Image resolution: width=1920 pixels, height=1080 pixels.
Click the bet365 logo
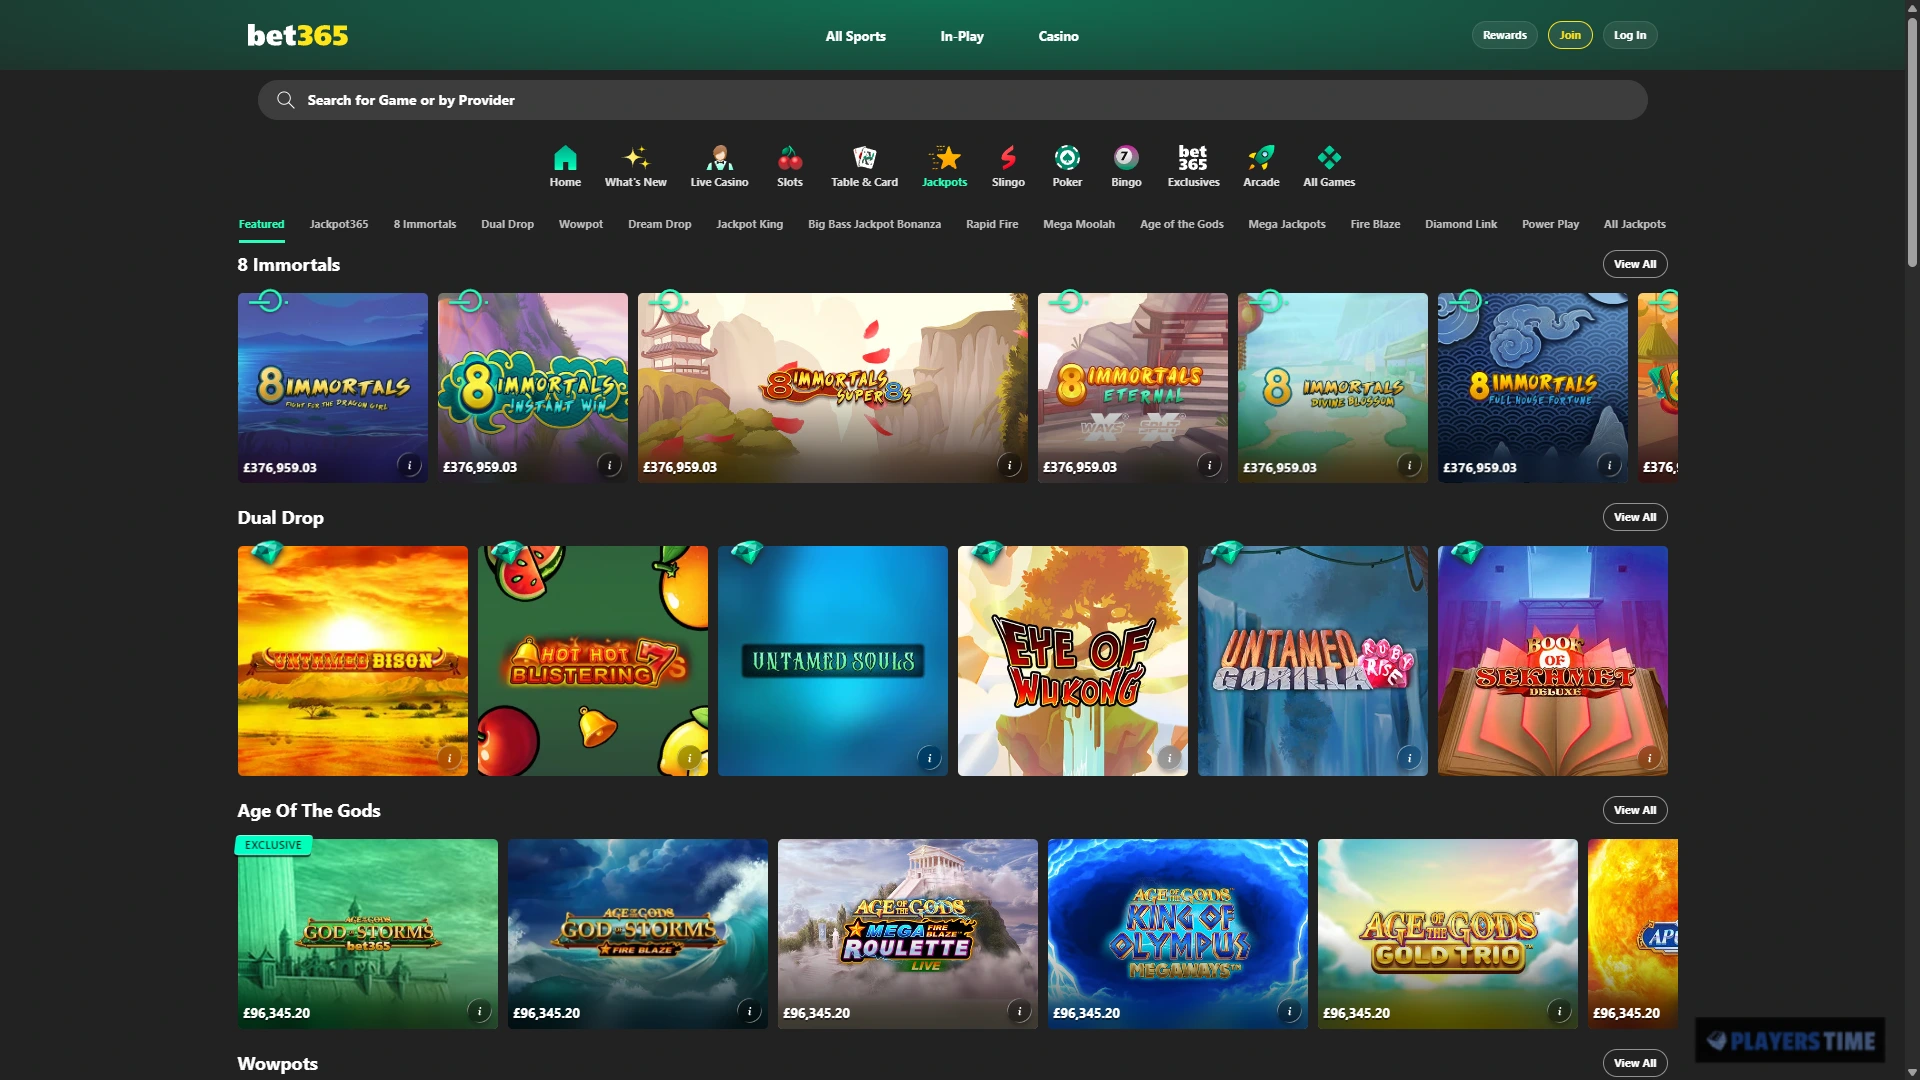[x=298, y=35]
